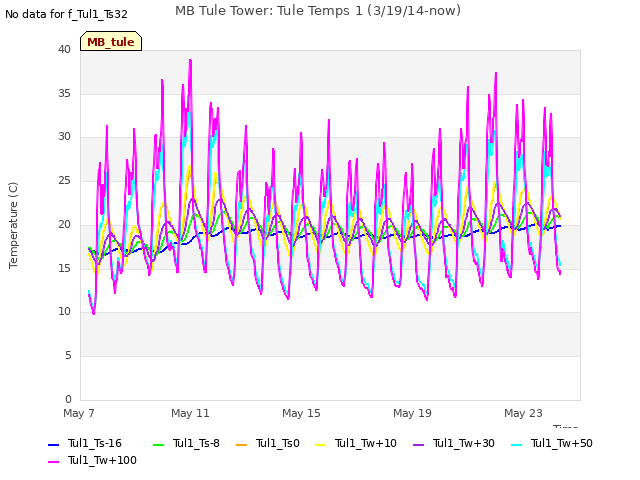Click the Tul1_Ts0 legend entry
This screenshot has width=640, height=480.
point(268,443)
